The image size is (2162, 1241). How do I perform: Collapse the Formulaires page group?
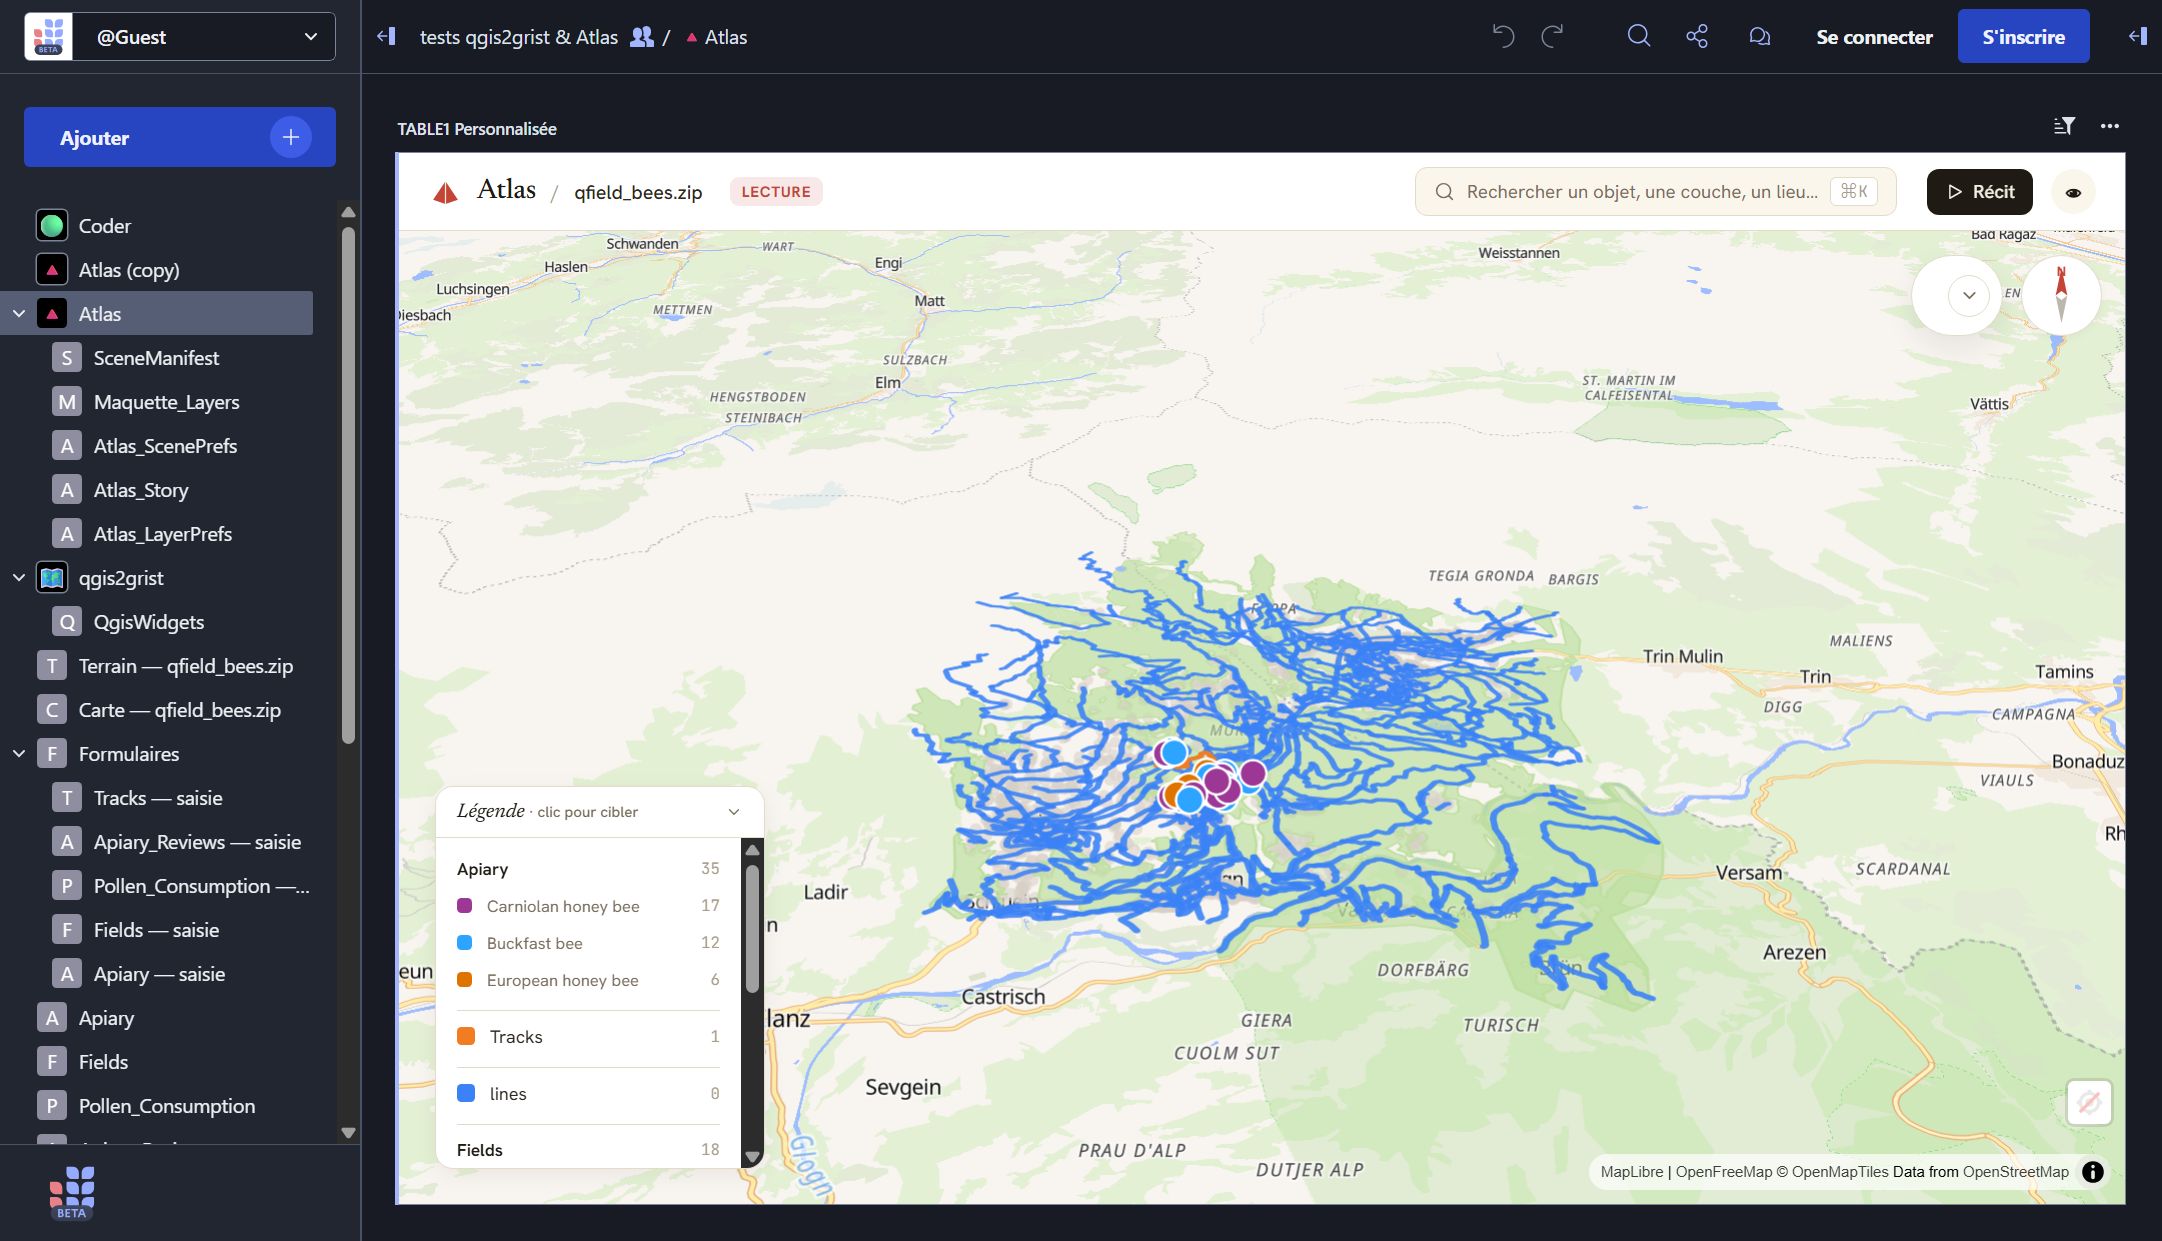click(x=19, y=754)
